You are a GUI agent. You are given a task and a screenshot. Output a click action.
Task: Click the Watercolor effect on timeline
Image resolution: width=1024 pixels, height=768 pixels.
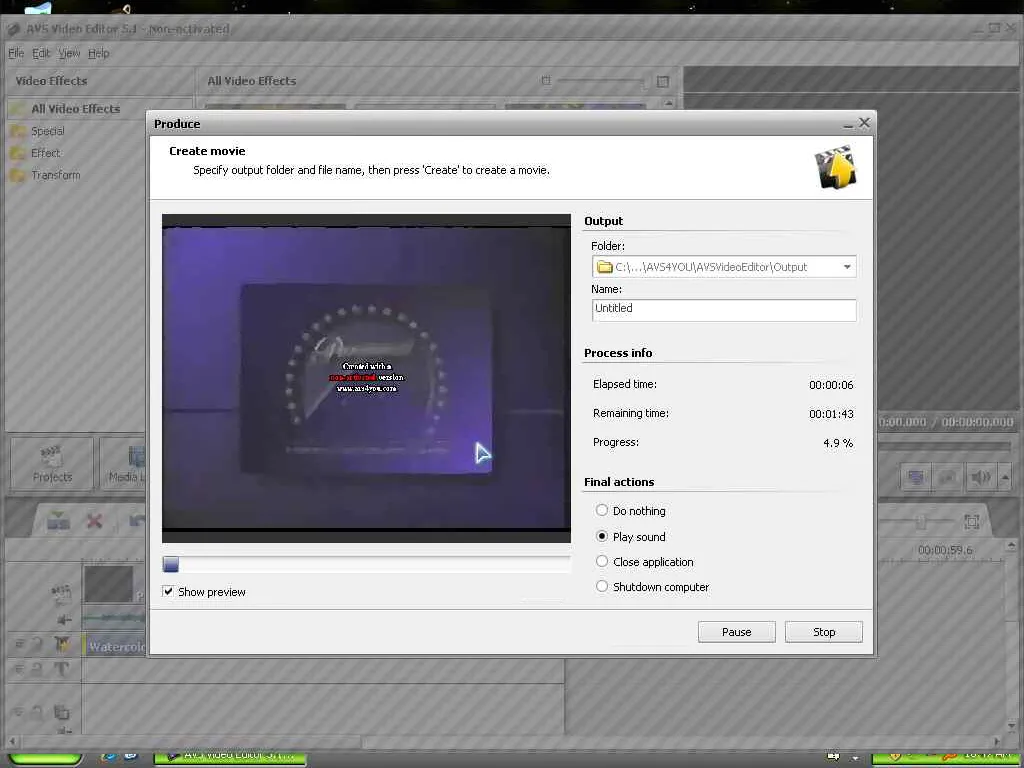(x=115, y=647)
